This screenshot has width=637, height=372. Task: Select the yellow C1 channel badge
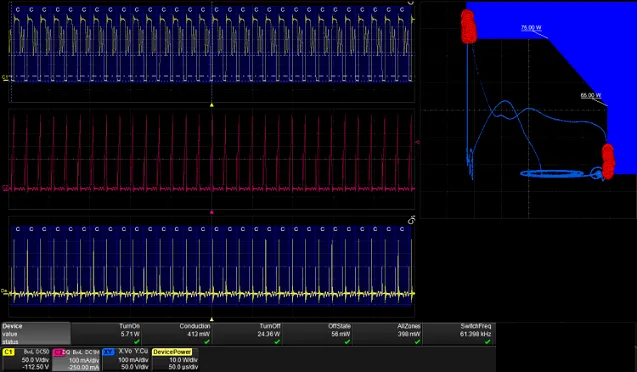(x=9, y=352)
